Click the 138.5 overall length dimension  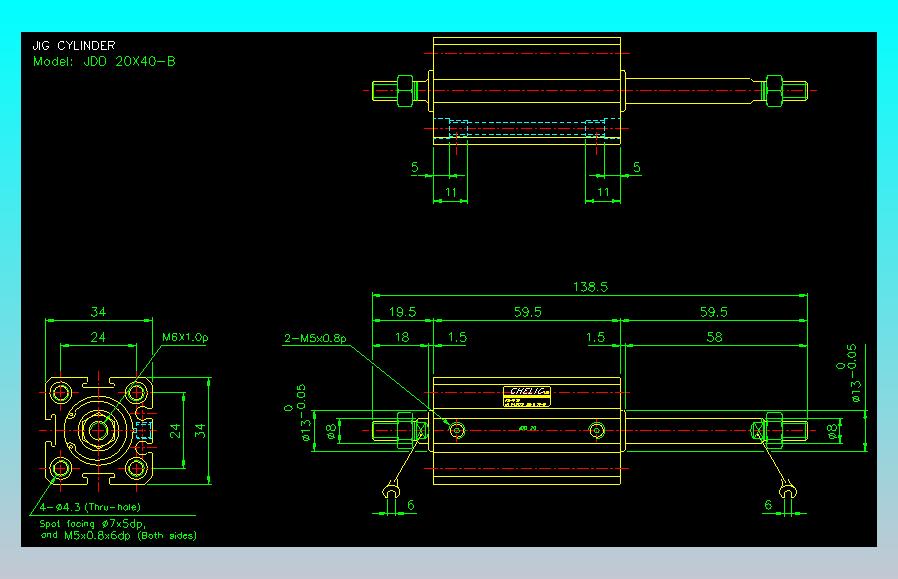(590, 287)
